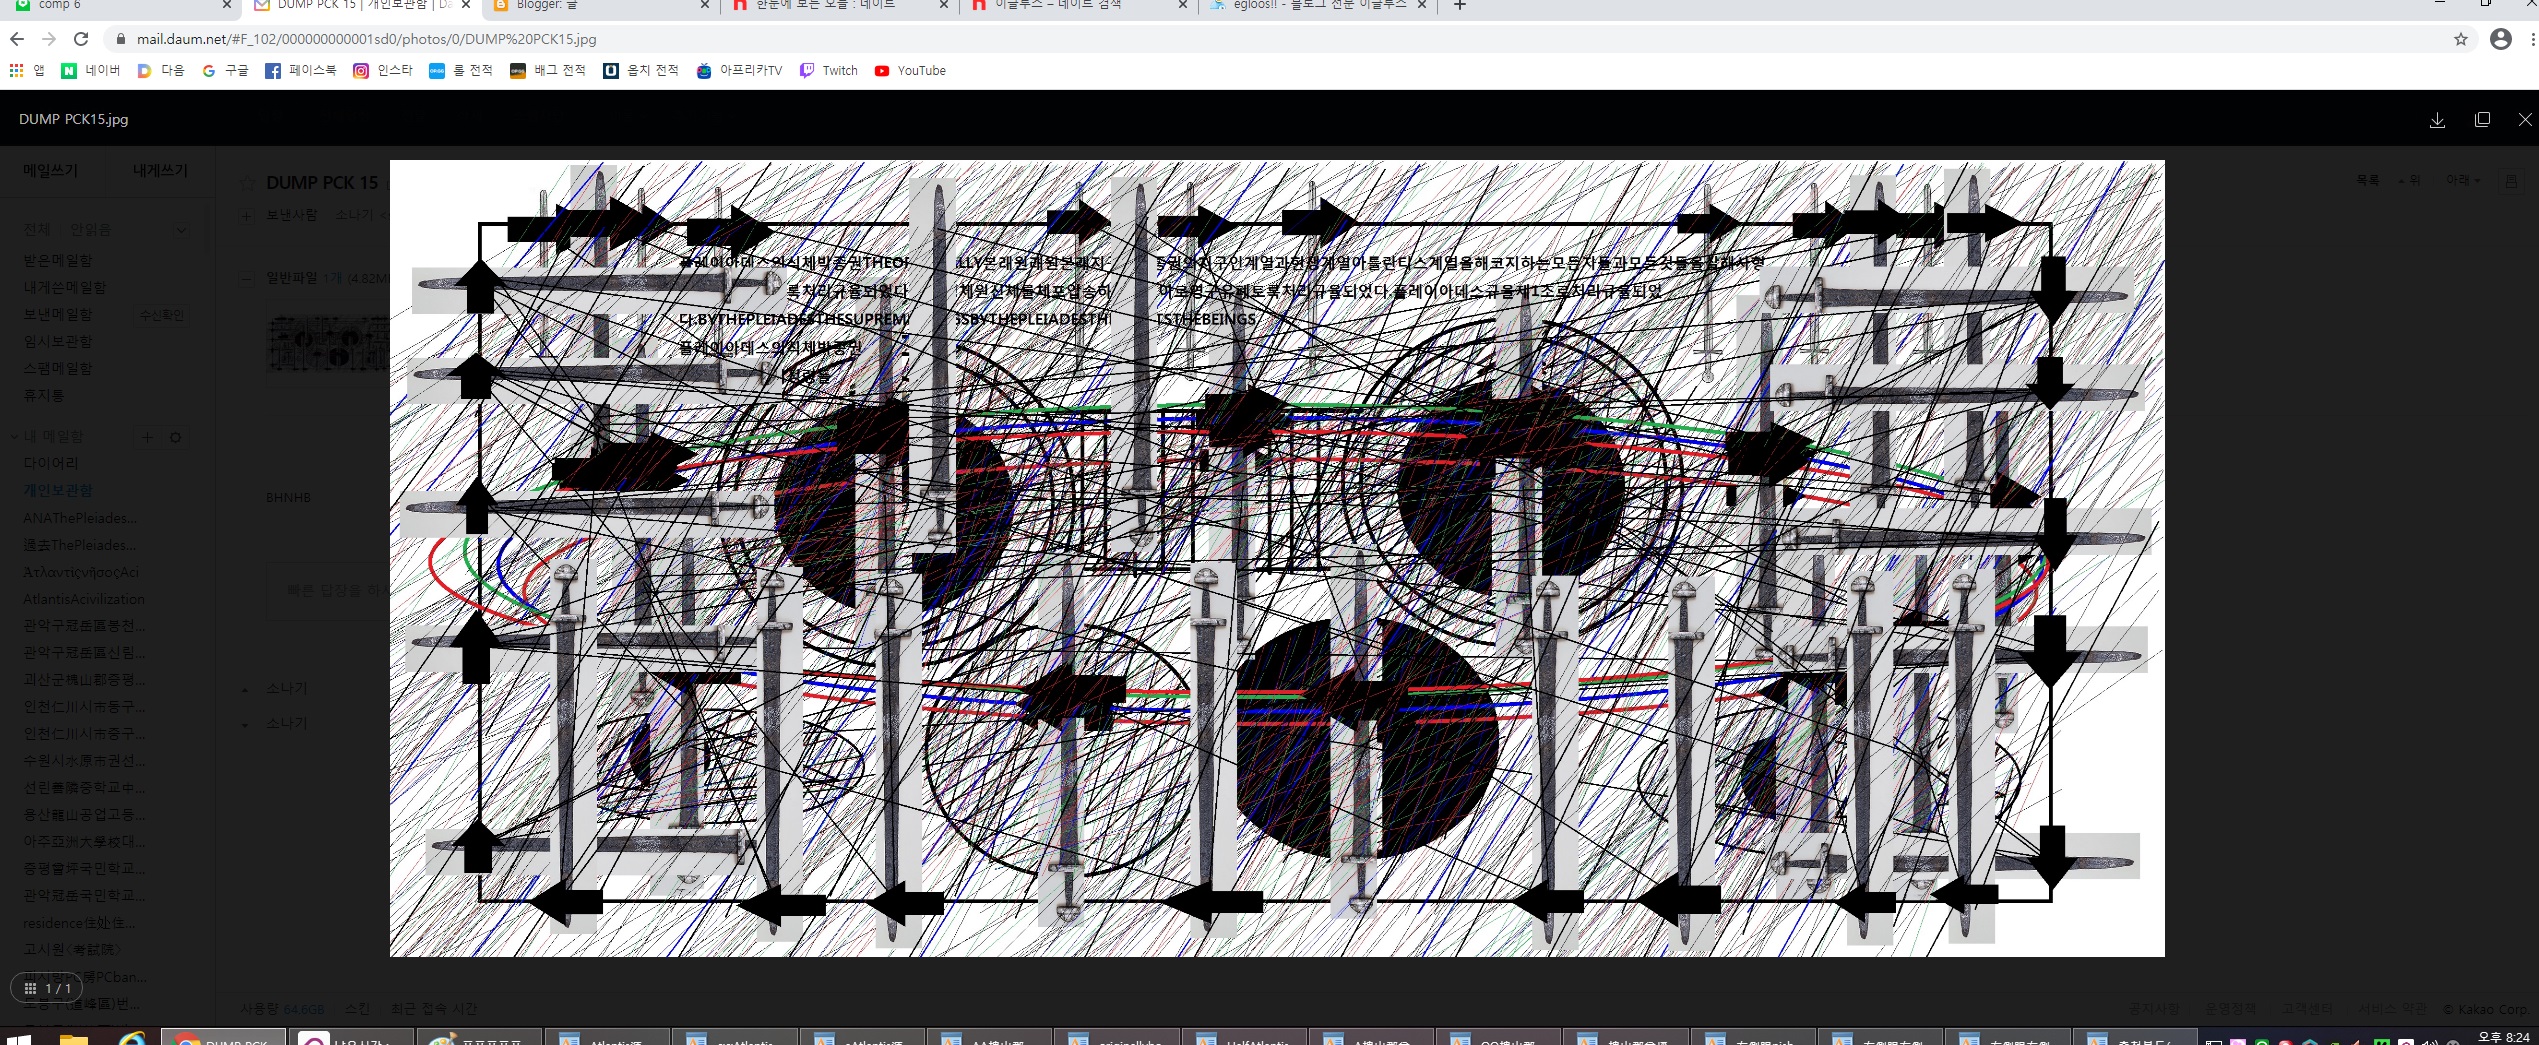The height and width of the screenshot is (1045, 2539).
Task: Open the YouTube bookmark
Action: [x=910, y=70]
